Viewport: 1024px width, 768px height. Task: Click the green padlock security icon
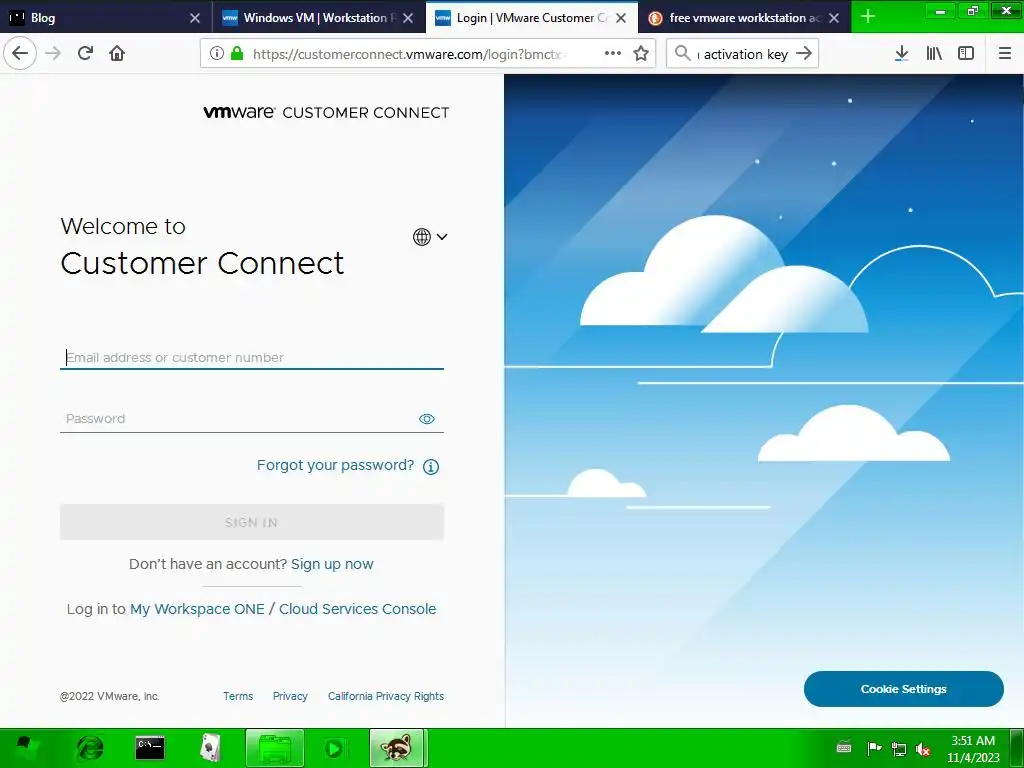click(x=237, y=54)
